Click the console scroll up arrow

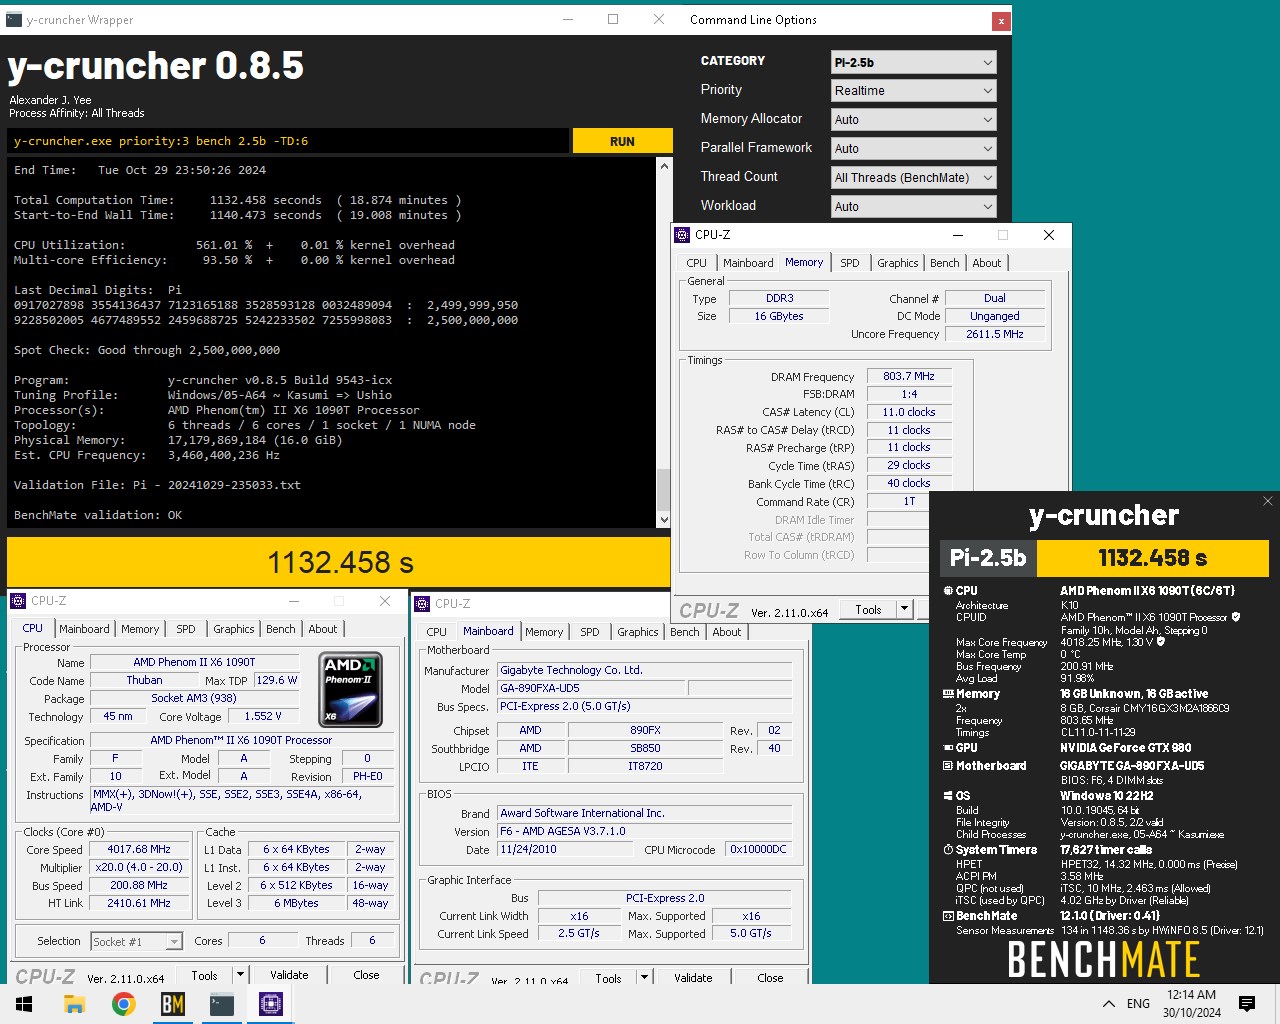coord(663,166)
